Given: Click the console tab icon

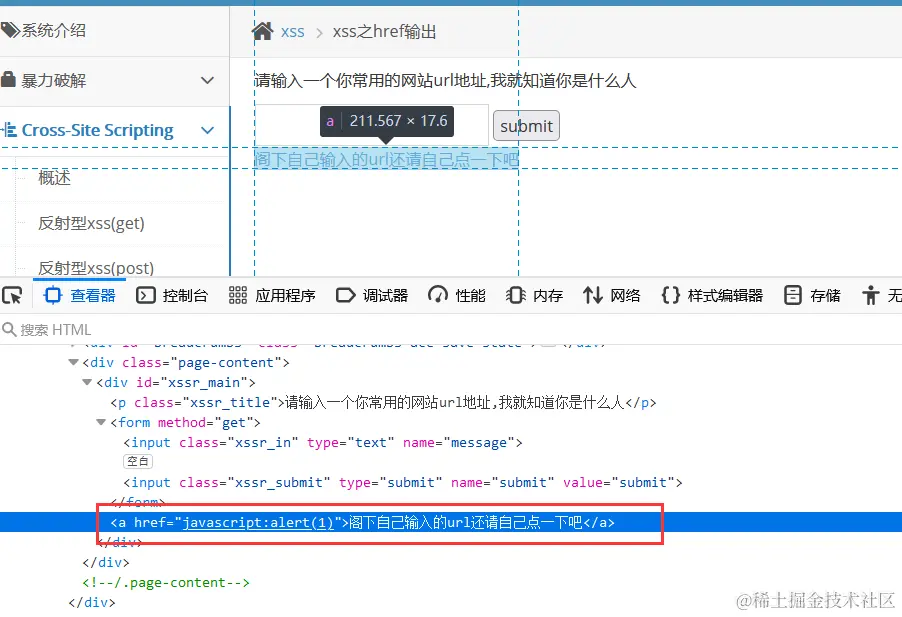Looking at the screenshot, I should point(146,296).
